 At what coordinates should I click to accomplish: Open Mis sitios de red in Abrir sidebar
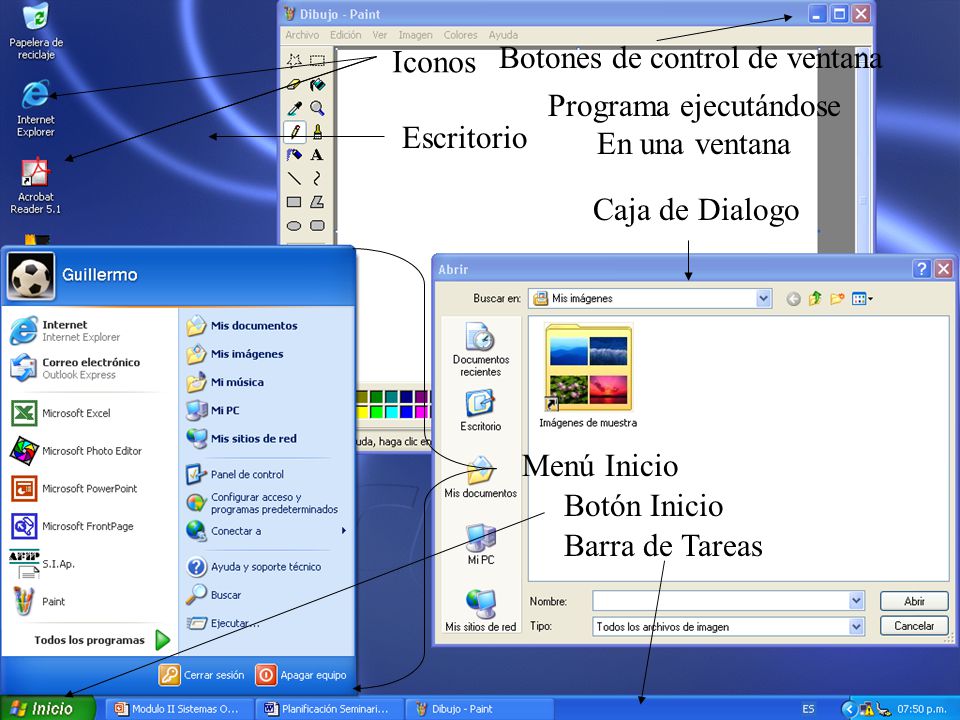(x=481, y=610)
